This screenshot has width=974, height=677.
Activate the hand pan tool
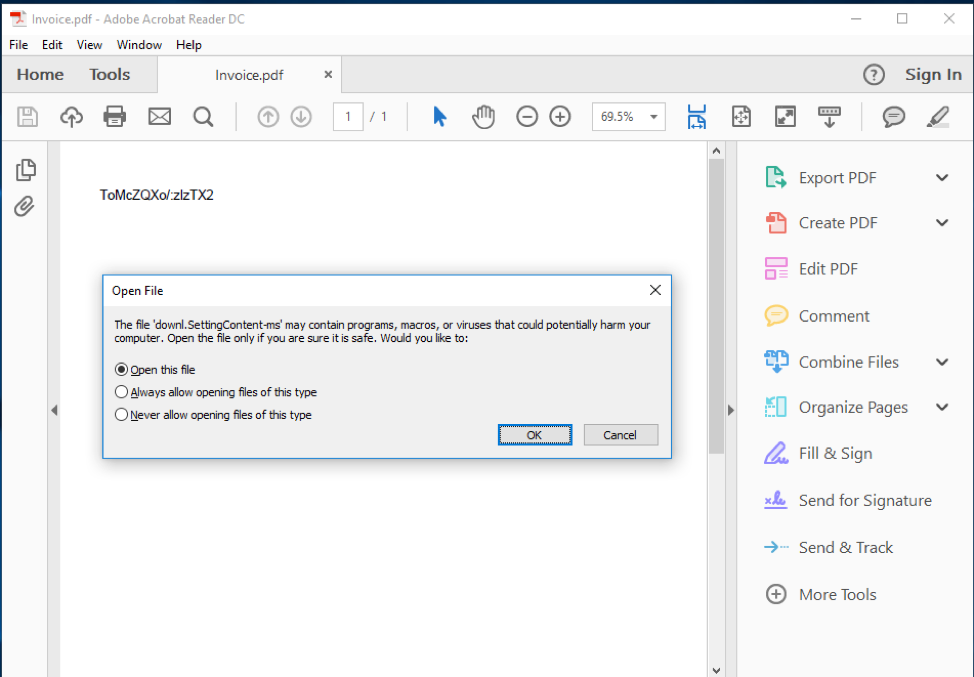click(x=483, y=117)
